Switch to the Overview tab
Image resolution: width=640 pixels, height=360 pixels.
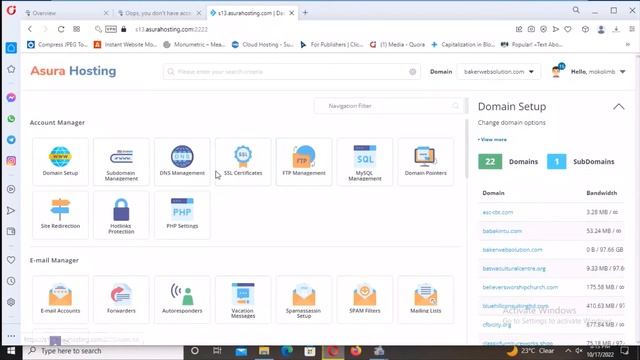click(67, 13)
